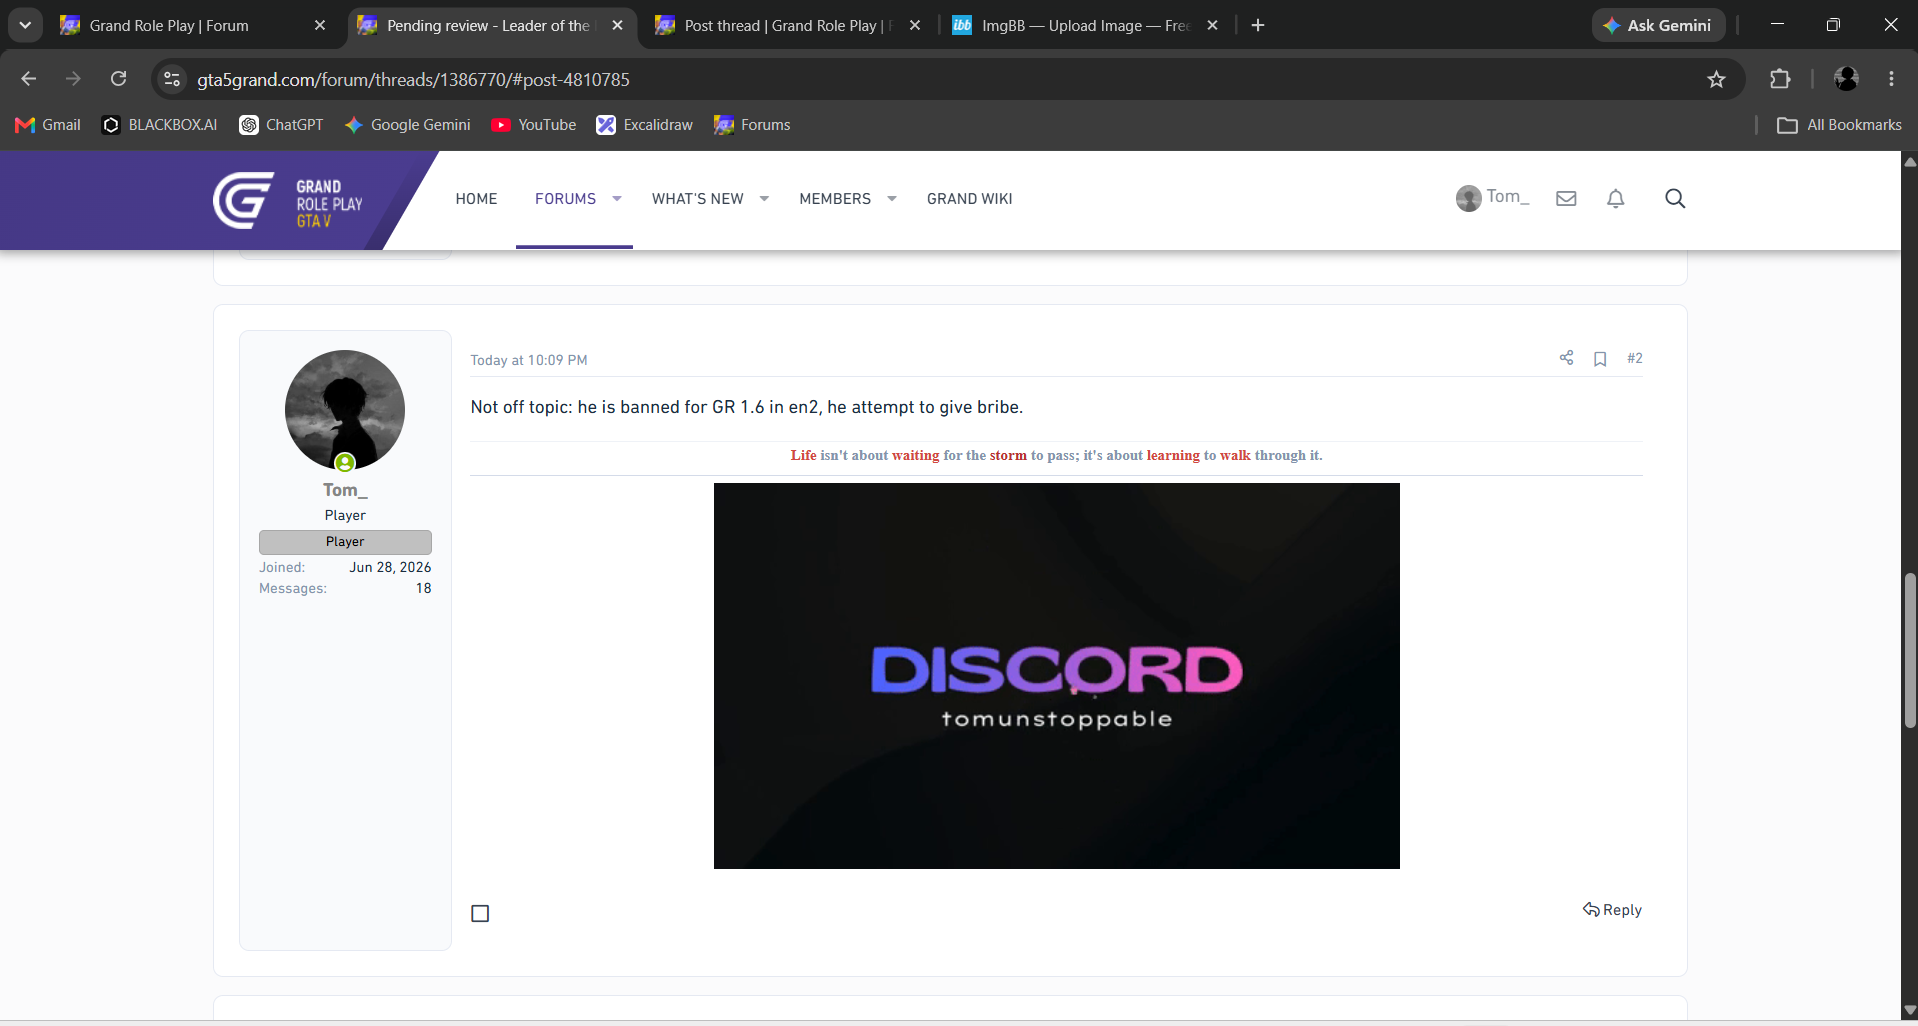This screenshot has width=1918, height=1026.
Task: Bookmark this page with the star icon
Action: pyautogui.click(x=1716, y=79)
